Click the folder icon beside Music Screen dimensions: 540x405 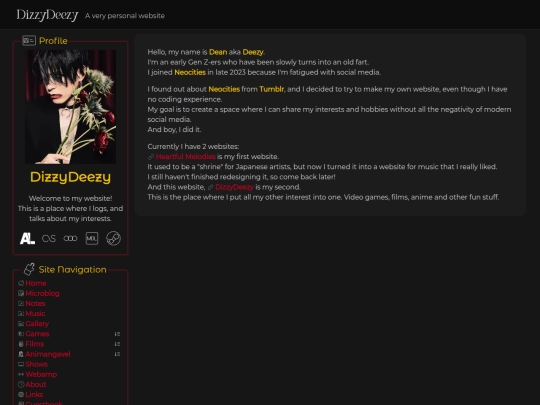pos(21,314)
